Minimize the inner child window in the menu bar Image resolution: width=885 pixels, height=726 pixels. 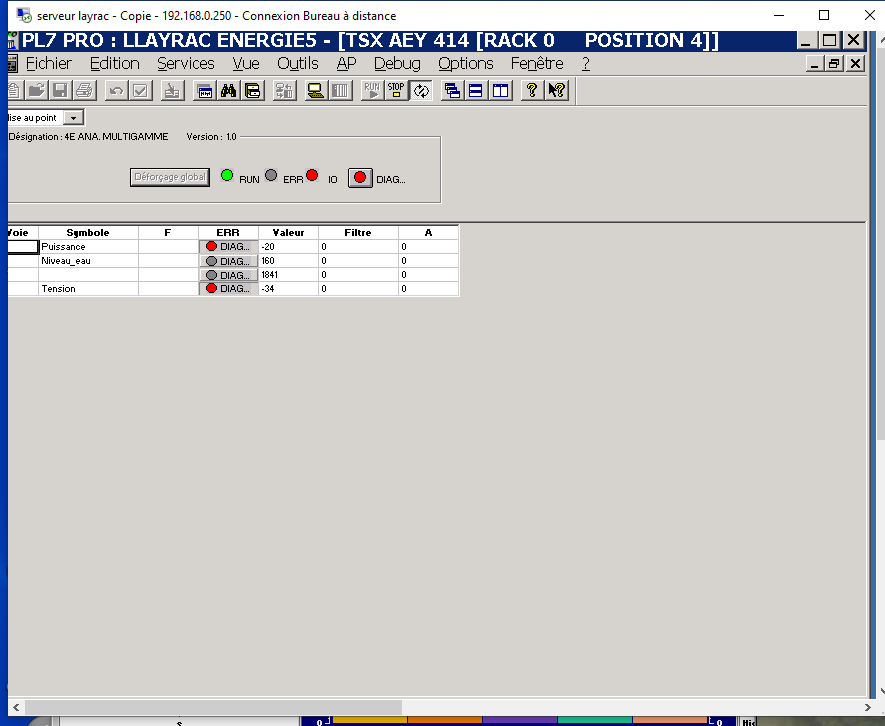[814, 64]
